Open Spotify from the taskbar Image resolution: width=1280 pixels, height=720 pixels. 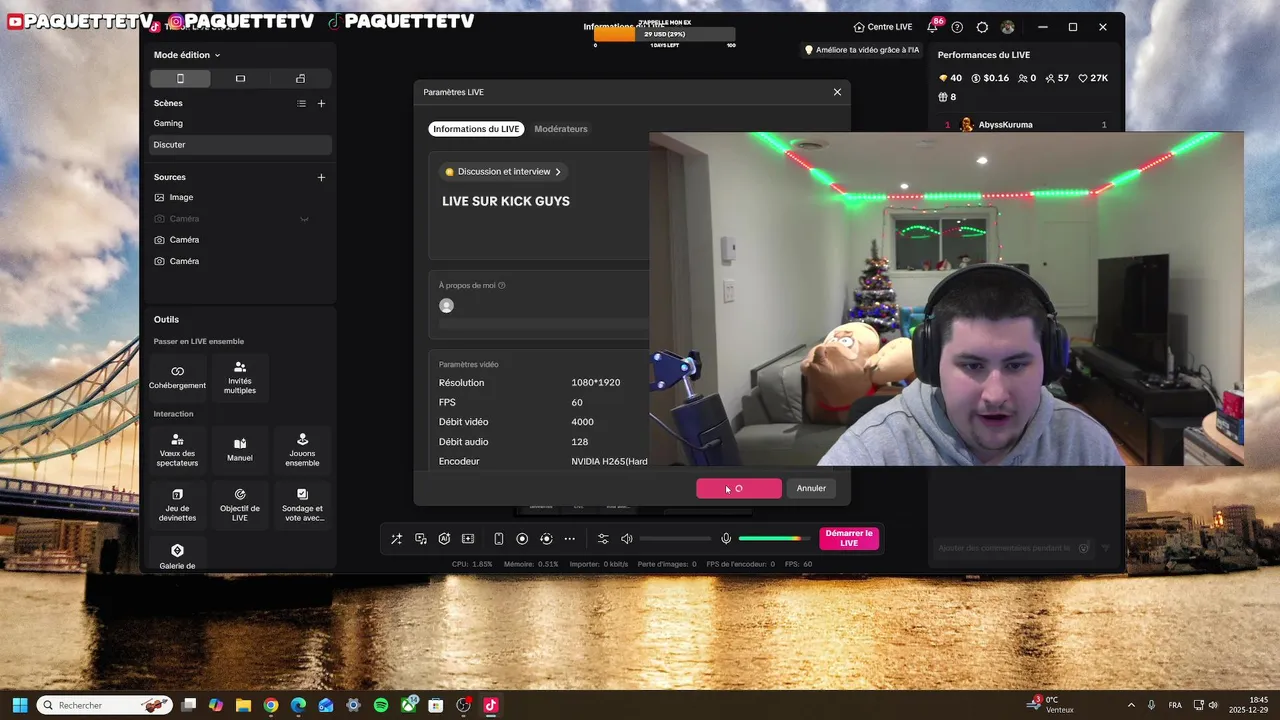point(381,705)
